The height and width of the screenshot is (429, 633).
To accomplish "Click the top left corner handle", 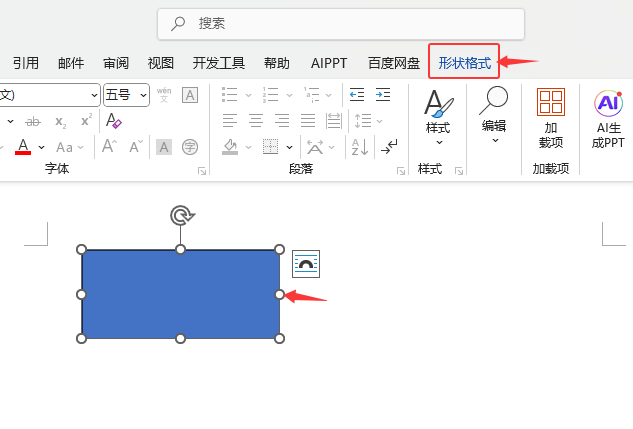I will [x=82, y=249].
